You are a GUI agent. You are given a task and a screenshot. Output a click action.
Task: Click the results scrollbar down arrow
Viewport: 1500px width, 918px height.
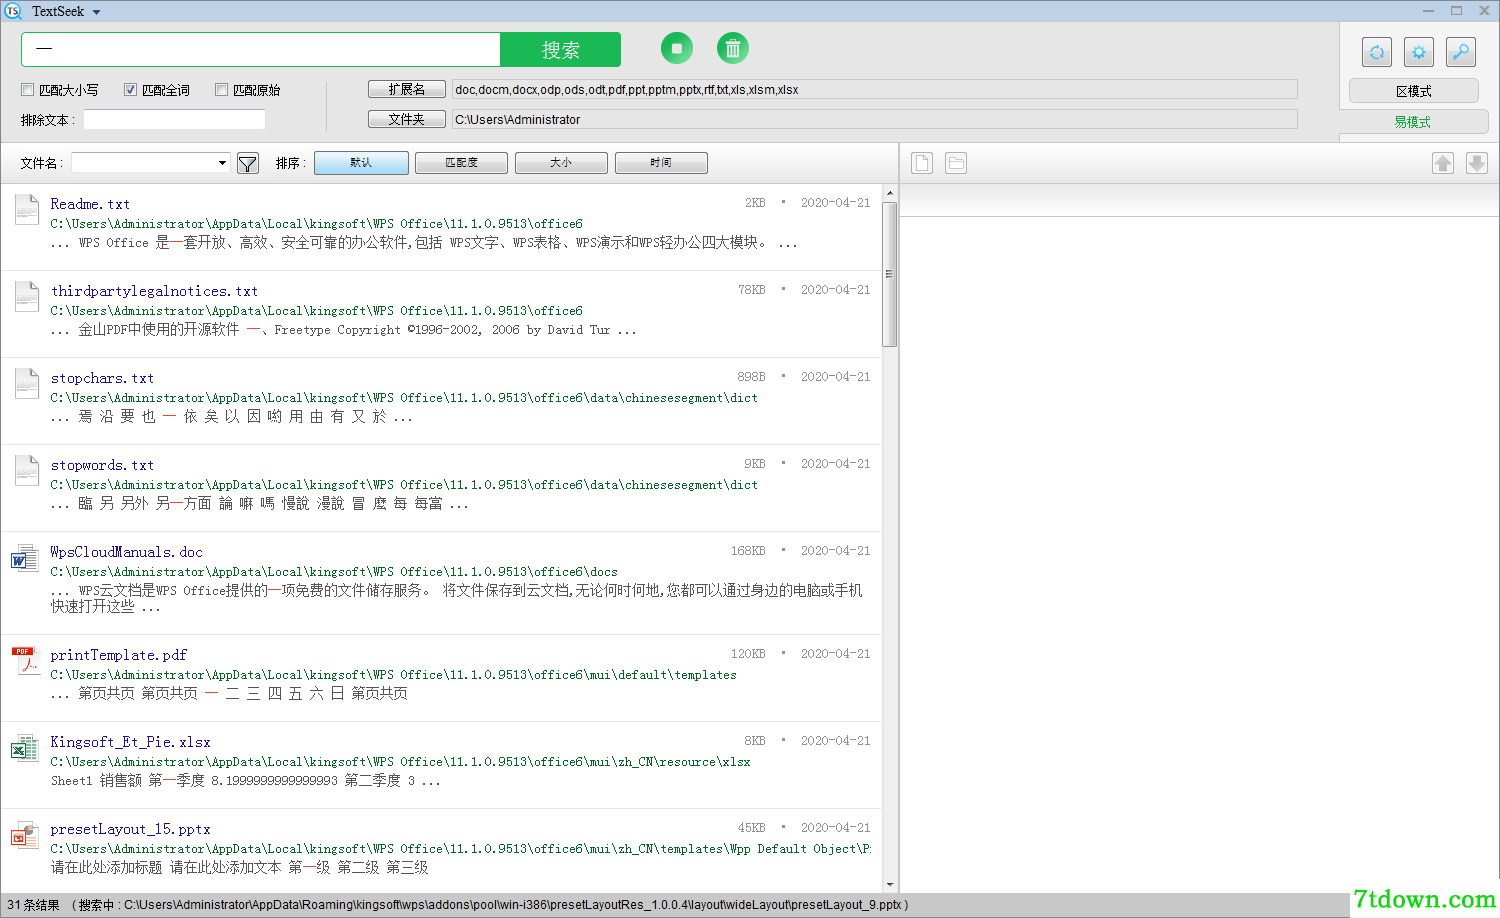[890, 884]
